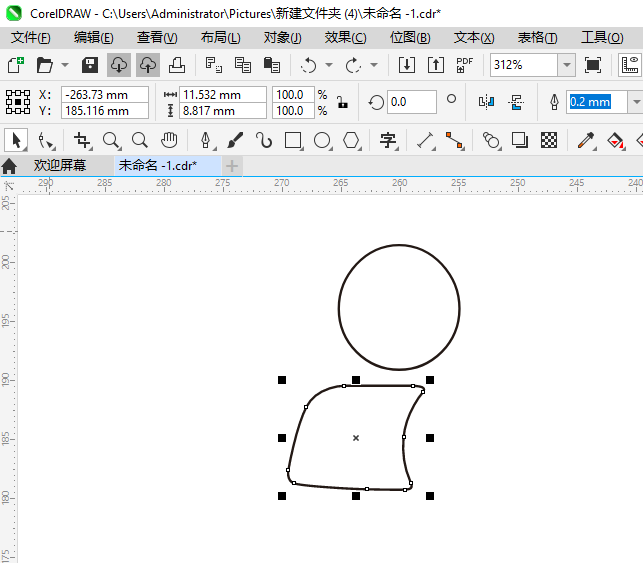Click the Save icon
643x563 pixels.
89,65
